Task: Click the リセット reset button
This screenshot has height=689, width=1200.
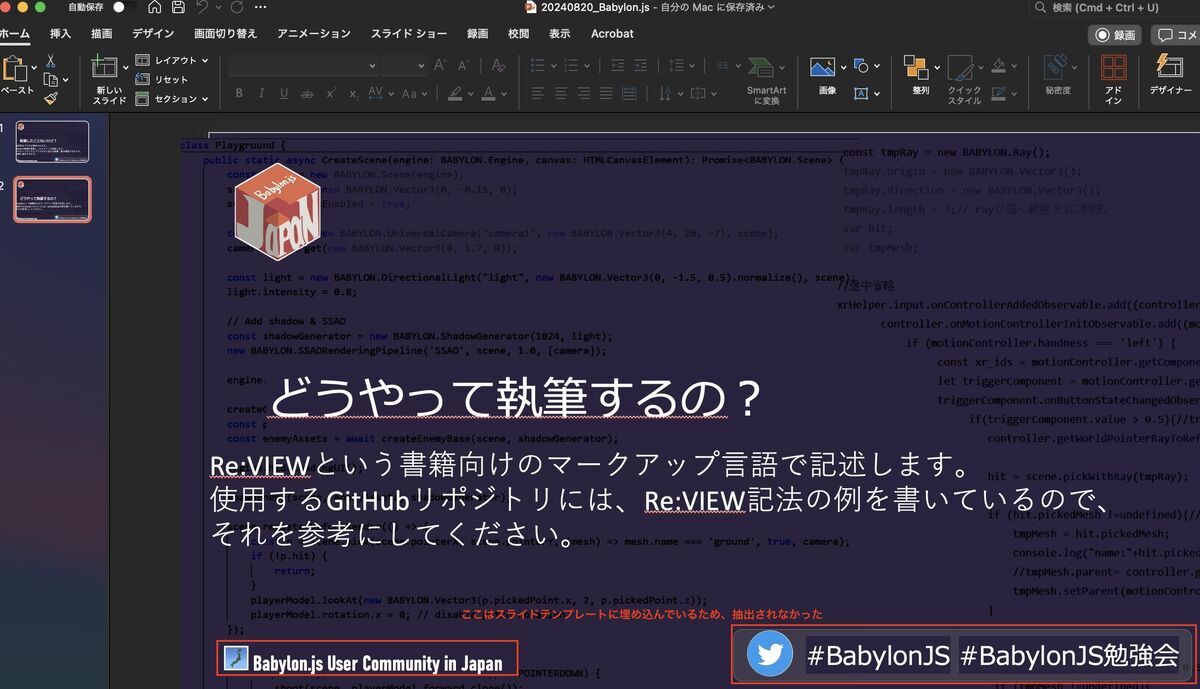Action: pos(162,80)
